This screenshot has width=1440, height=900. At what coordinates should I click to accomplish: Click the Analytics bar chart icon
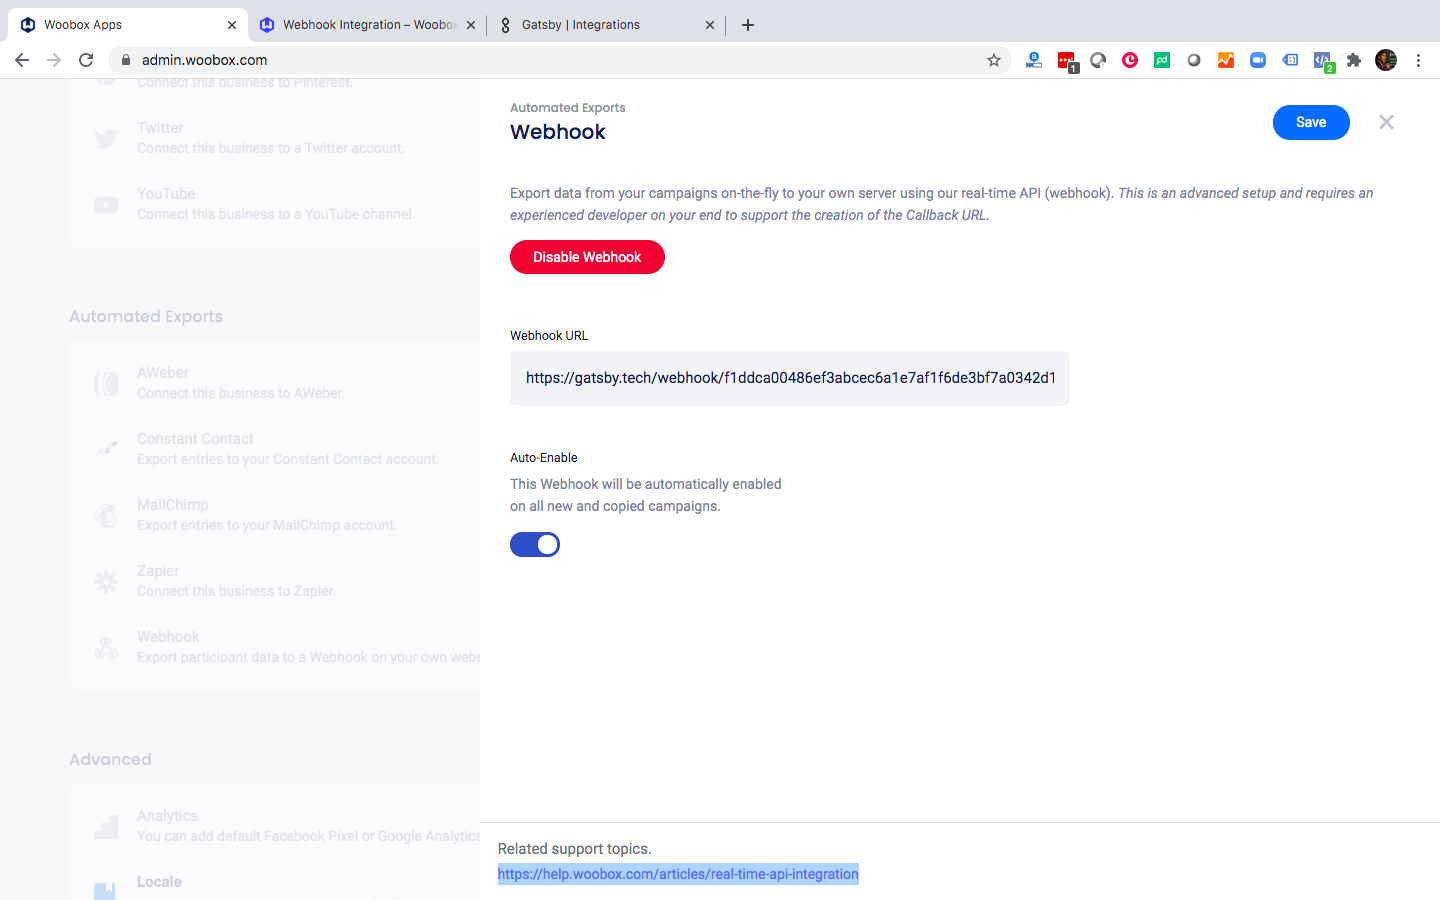pos(106,826)
